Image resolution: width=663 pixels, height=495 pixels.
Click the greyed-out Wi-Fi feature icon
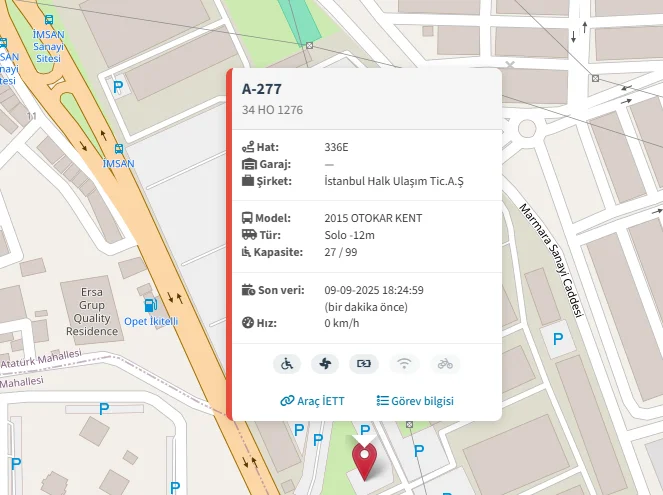click(x=404, y=364)
